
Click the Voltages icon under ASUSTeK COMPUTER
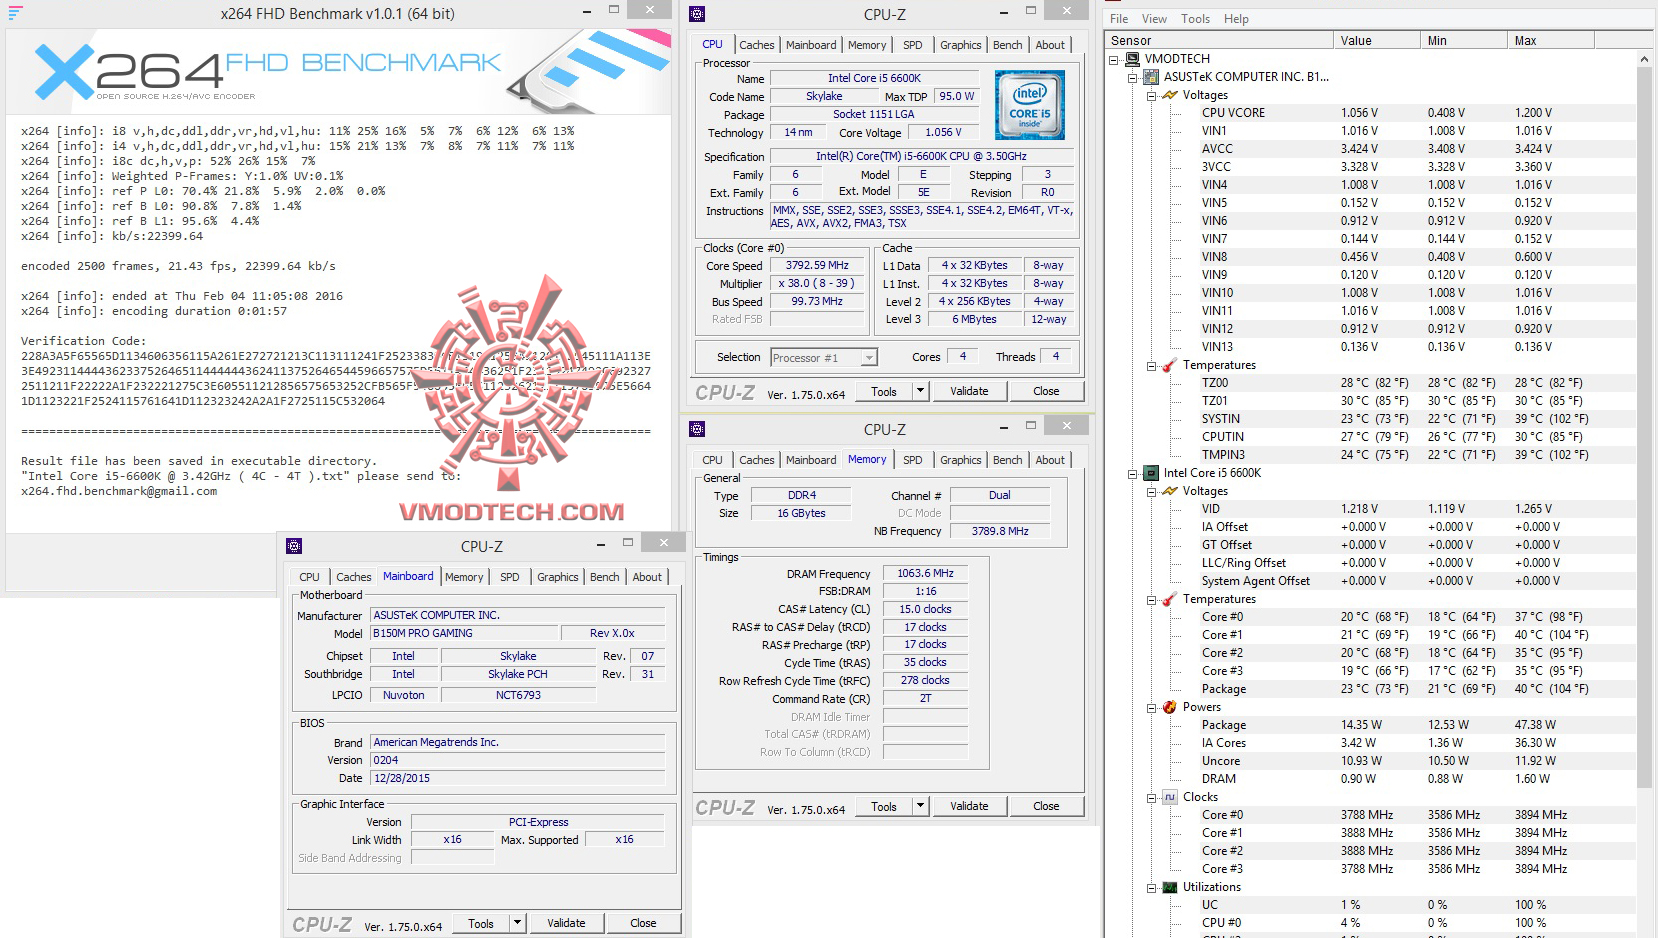[1170, 95]
